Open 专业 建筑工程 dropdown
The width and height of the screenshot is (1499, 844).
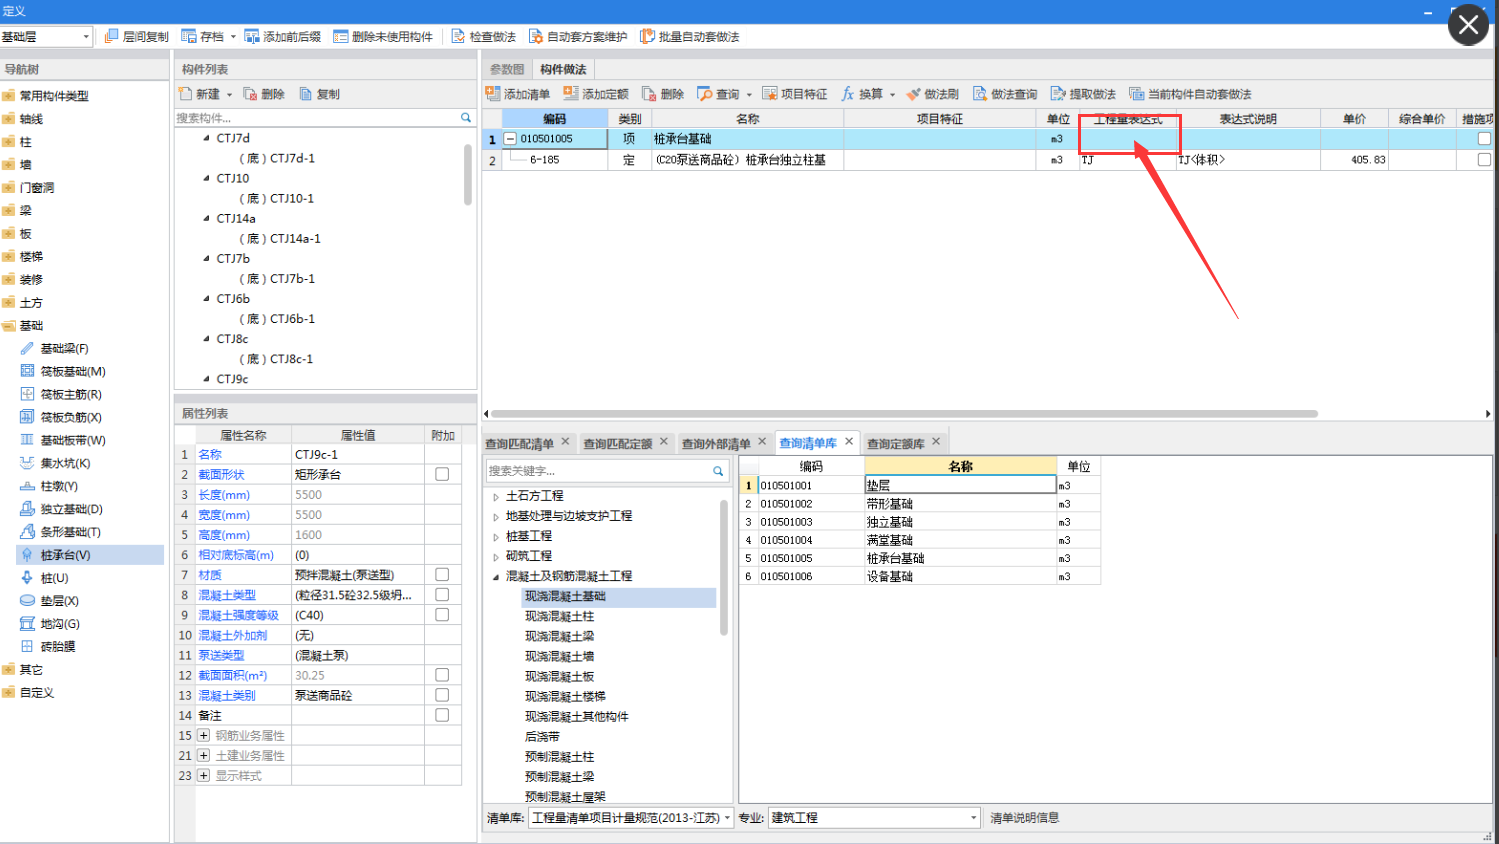click(874, 818)
